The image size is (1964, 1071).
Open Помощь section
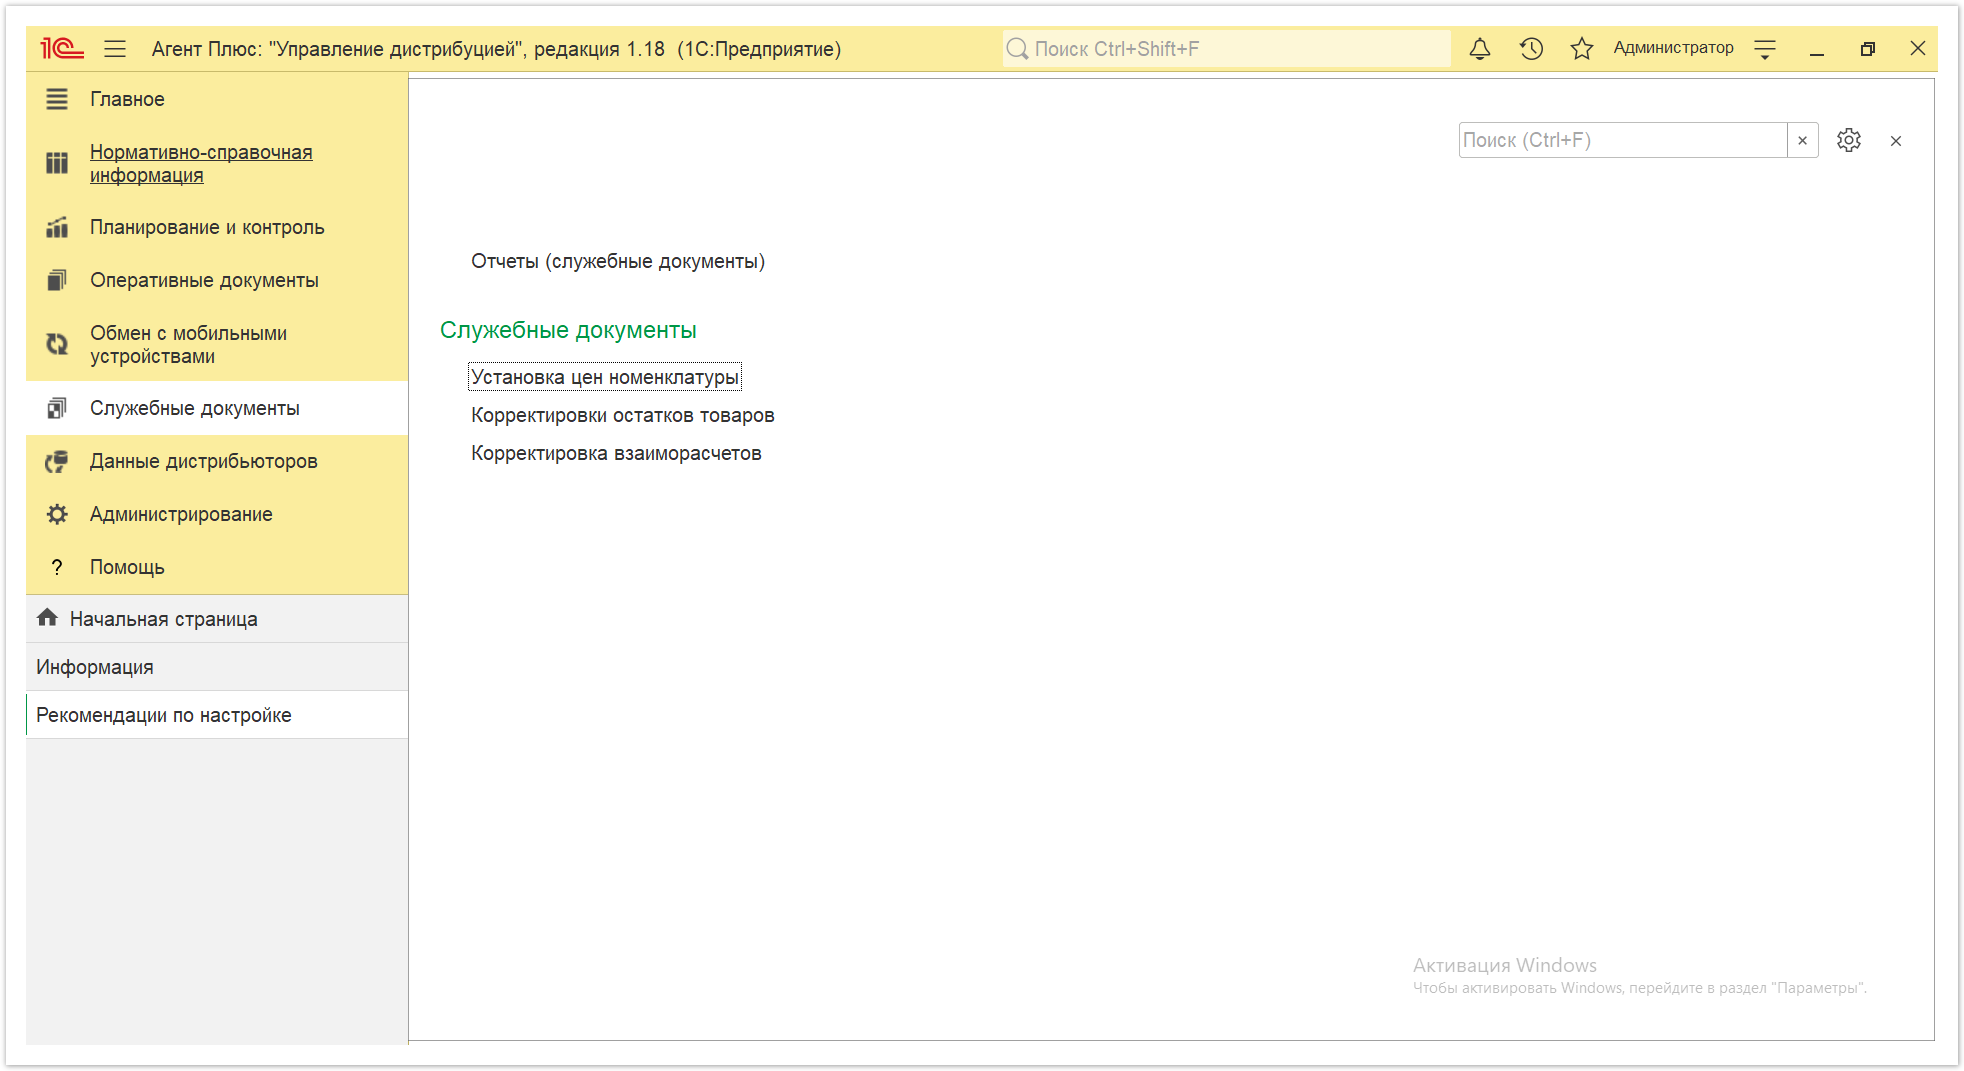[x=127, y=567]
